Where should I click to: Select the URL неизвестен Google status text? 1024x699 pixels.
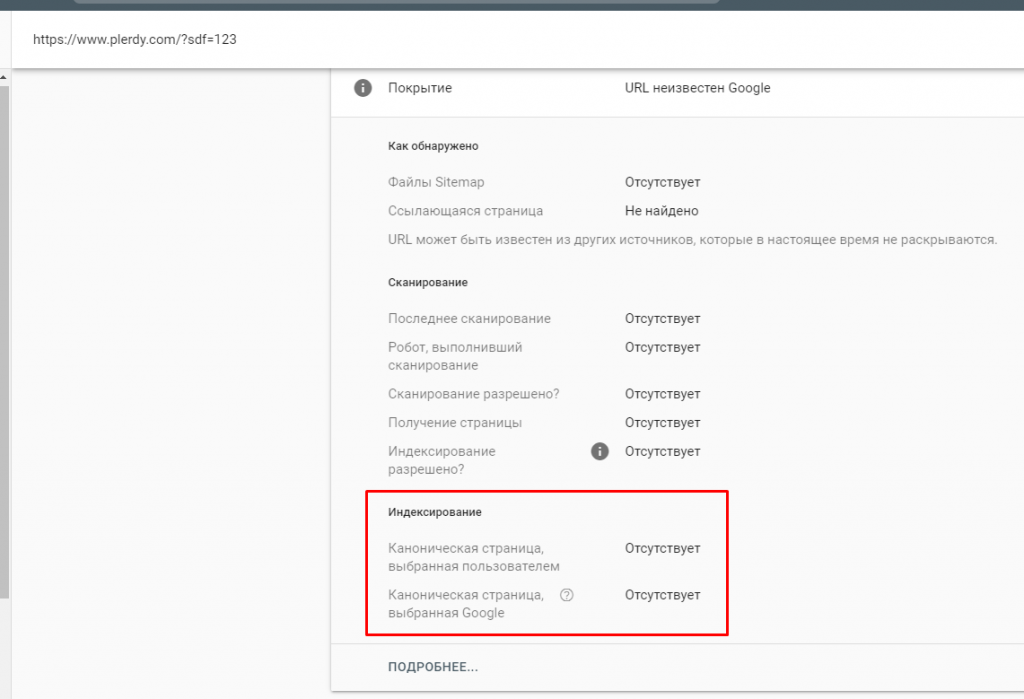point(697,88)
